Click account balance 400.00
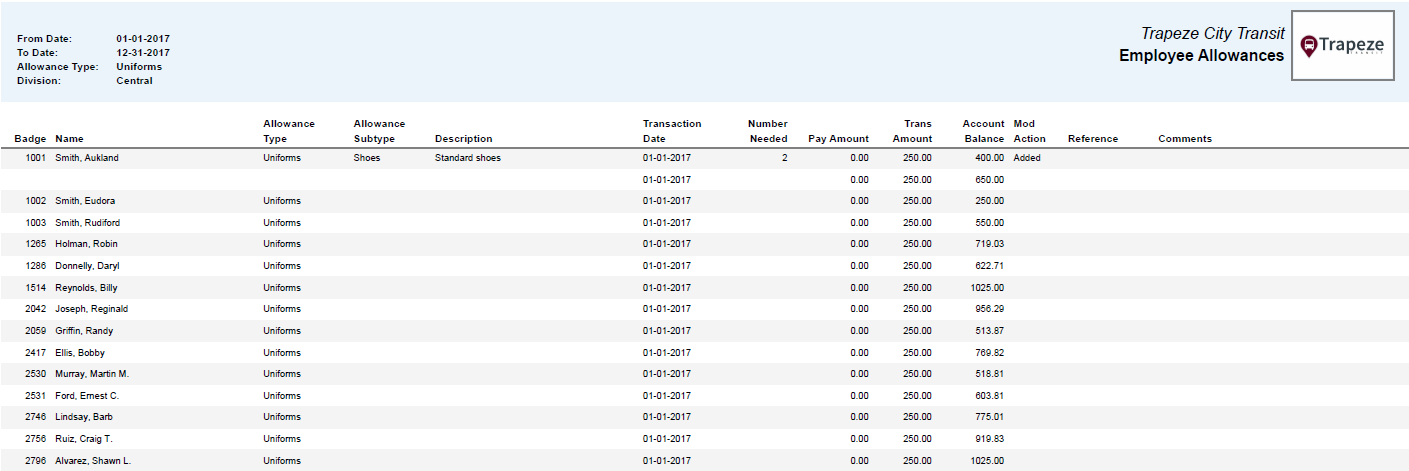 coord(990,158)
